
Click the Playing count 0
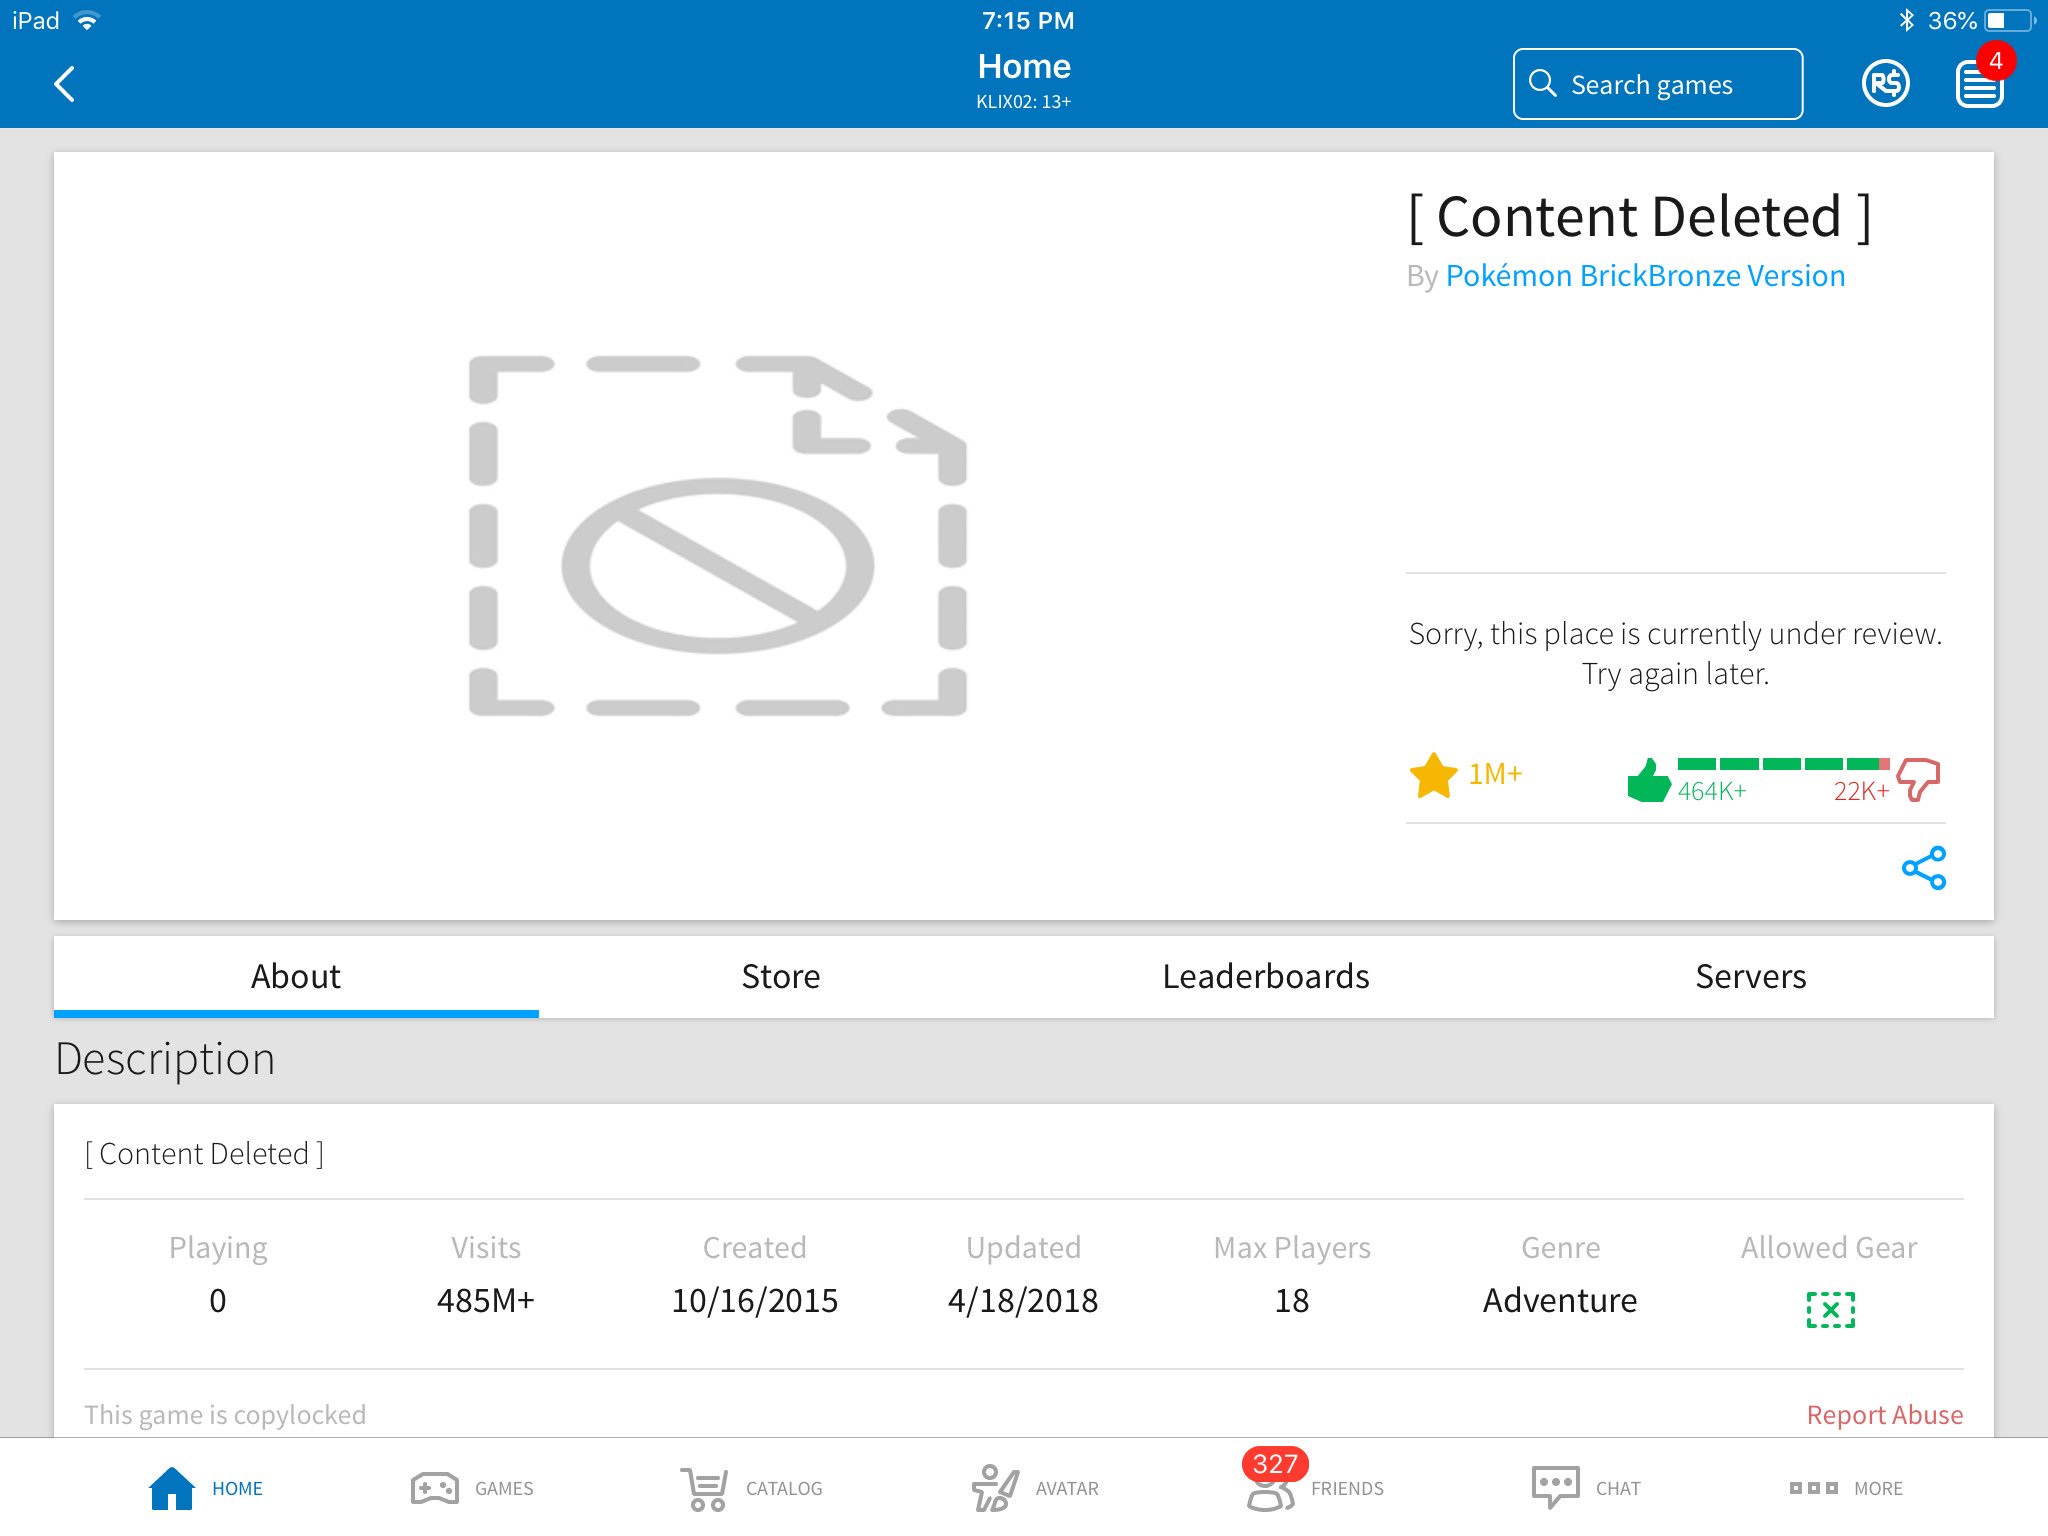218,1300
